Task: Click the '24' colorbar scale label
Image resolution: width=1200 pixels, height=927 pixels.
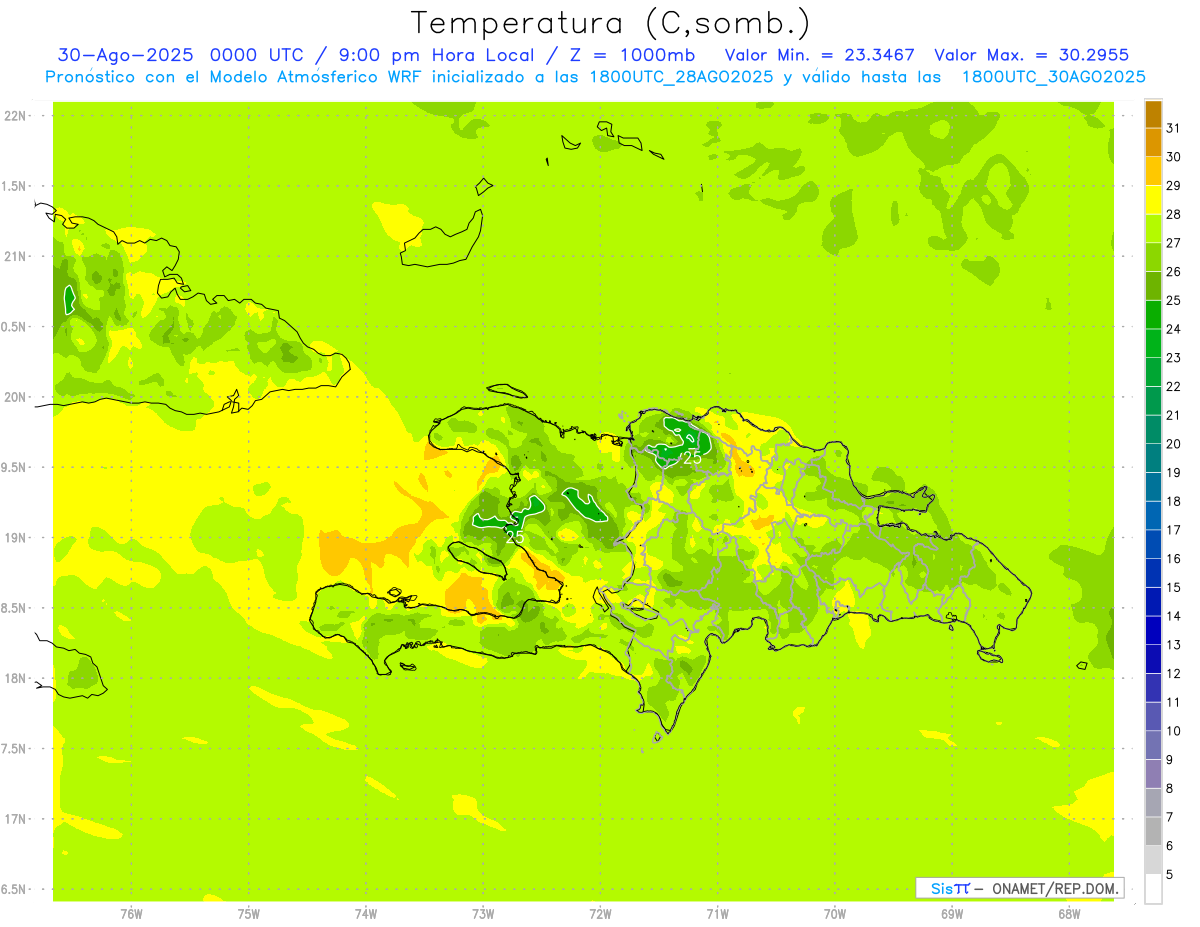Action: pos(1174,329)
